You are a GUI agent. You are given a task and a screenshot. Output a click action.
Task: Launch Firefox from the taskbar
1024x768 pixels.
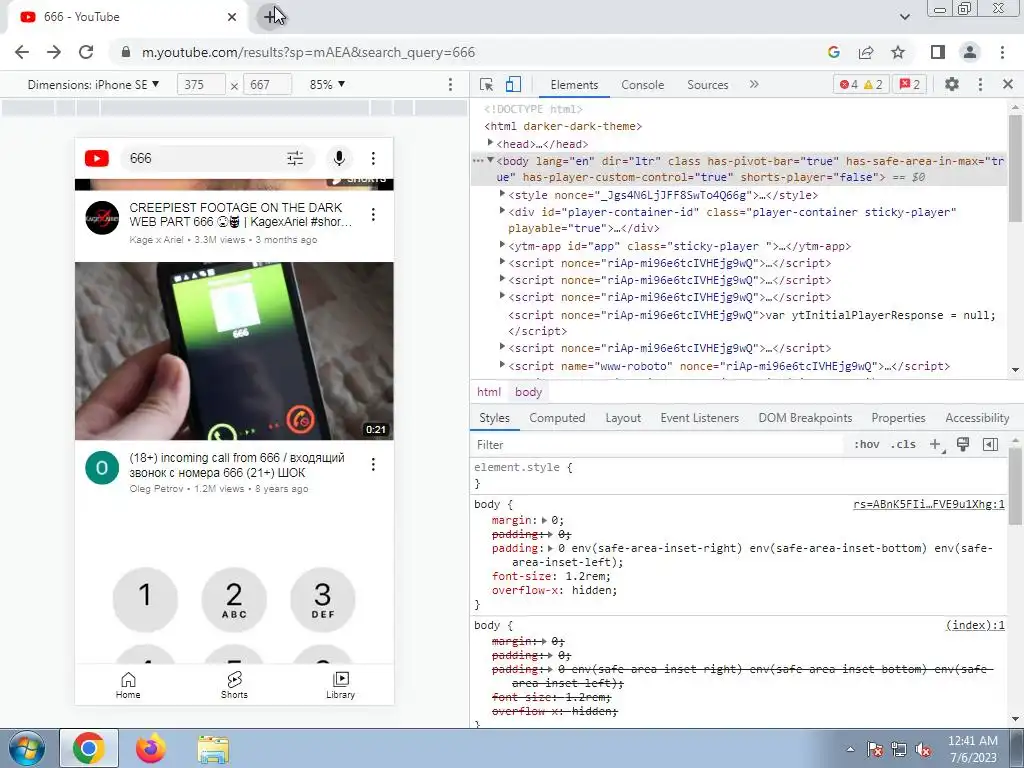[x=151, y=748]
